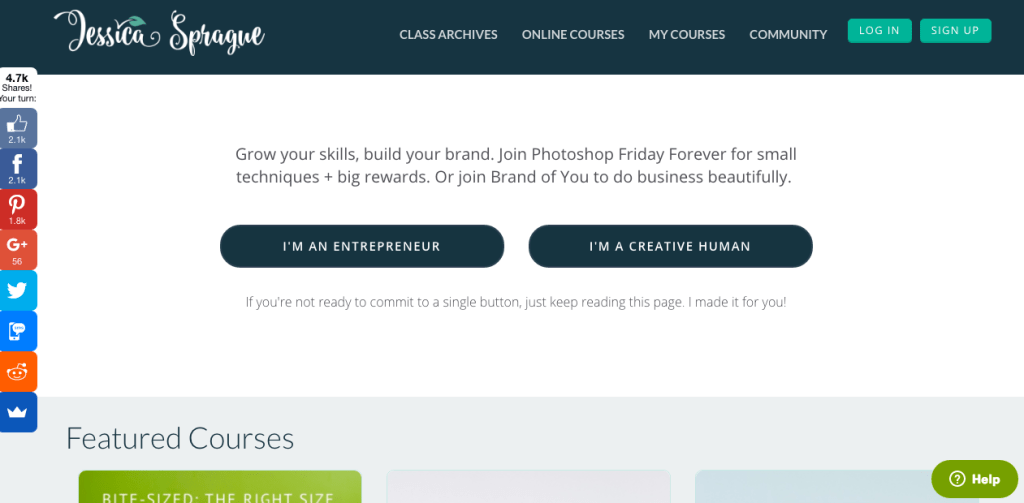This screenshot has height=503, width=1024.
Task: Select the "I'm a Creative Human" button
Action: click(x=670, y=246)
